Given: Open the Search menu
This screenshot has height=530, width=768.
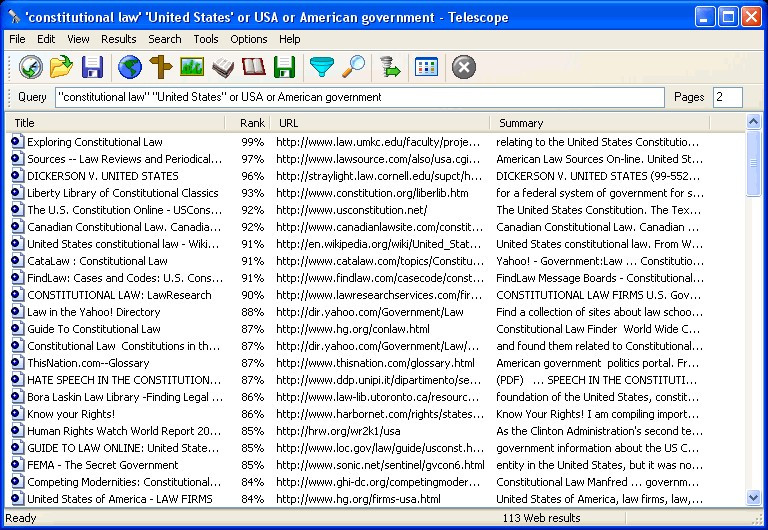Looking at the screenshot, I should pos(165,39).
